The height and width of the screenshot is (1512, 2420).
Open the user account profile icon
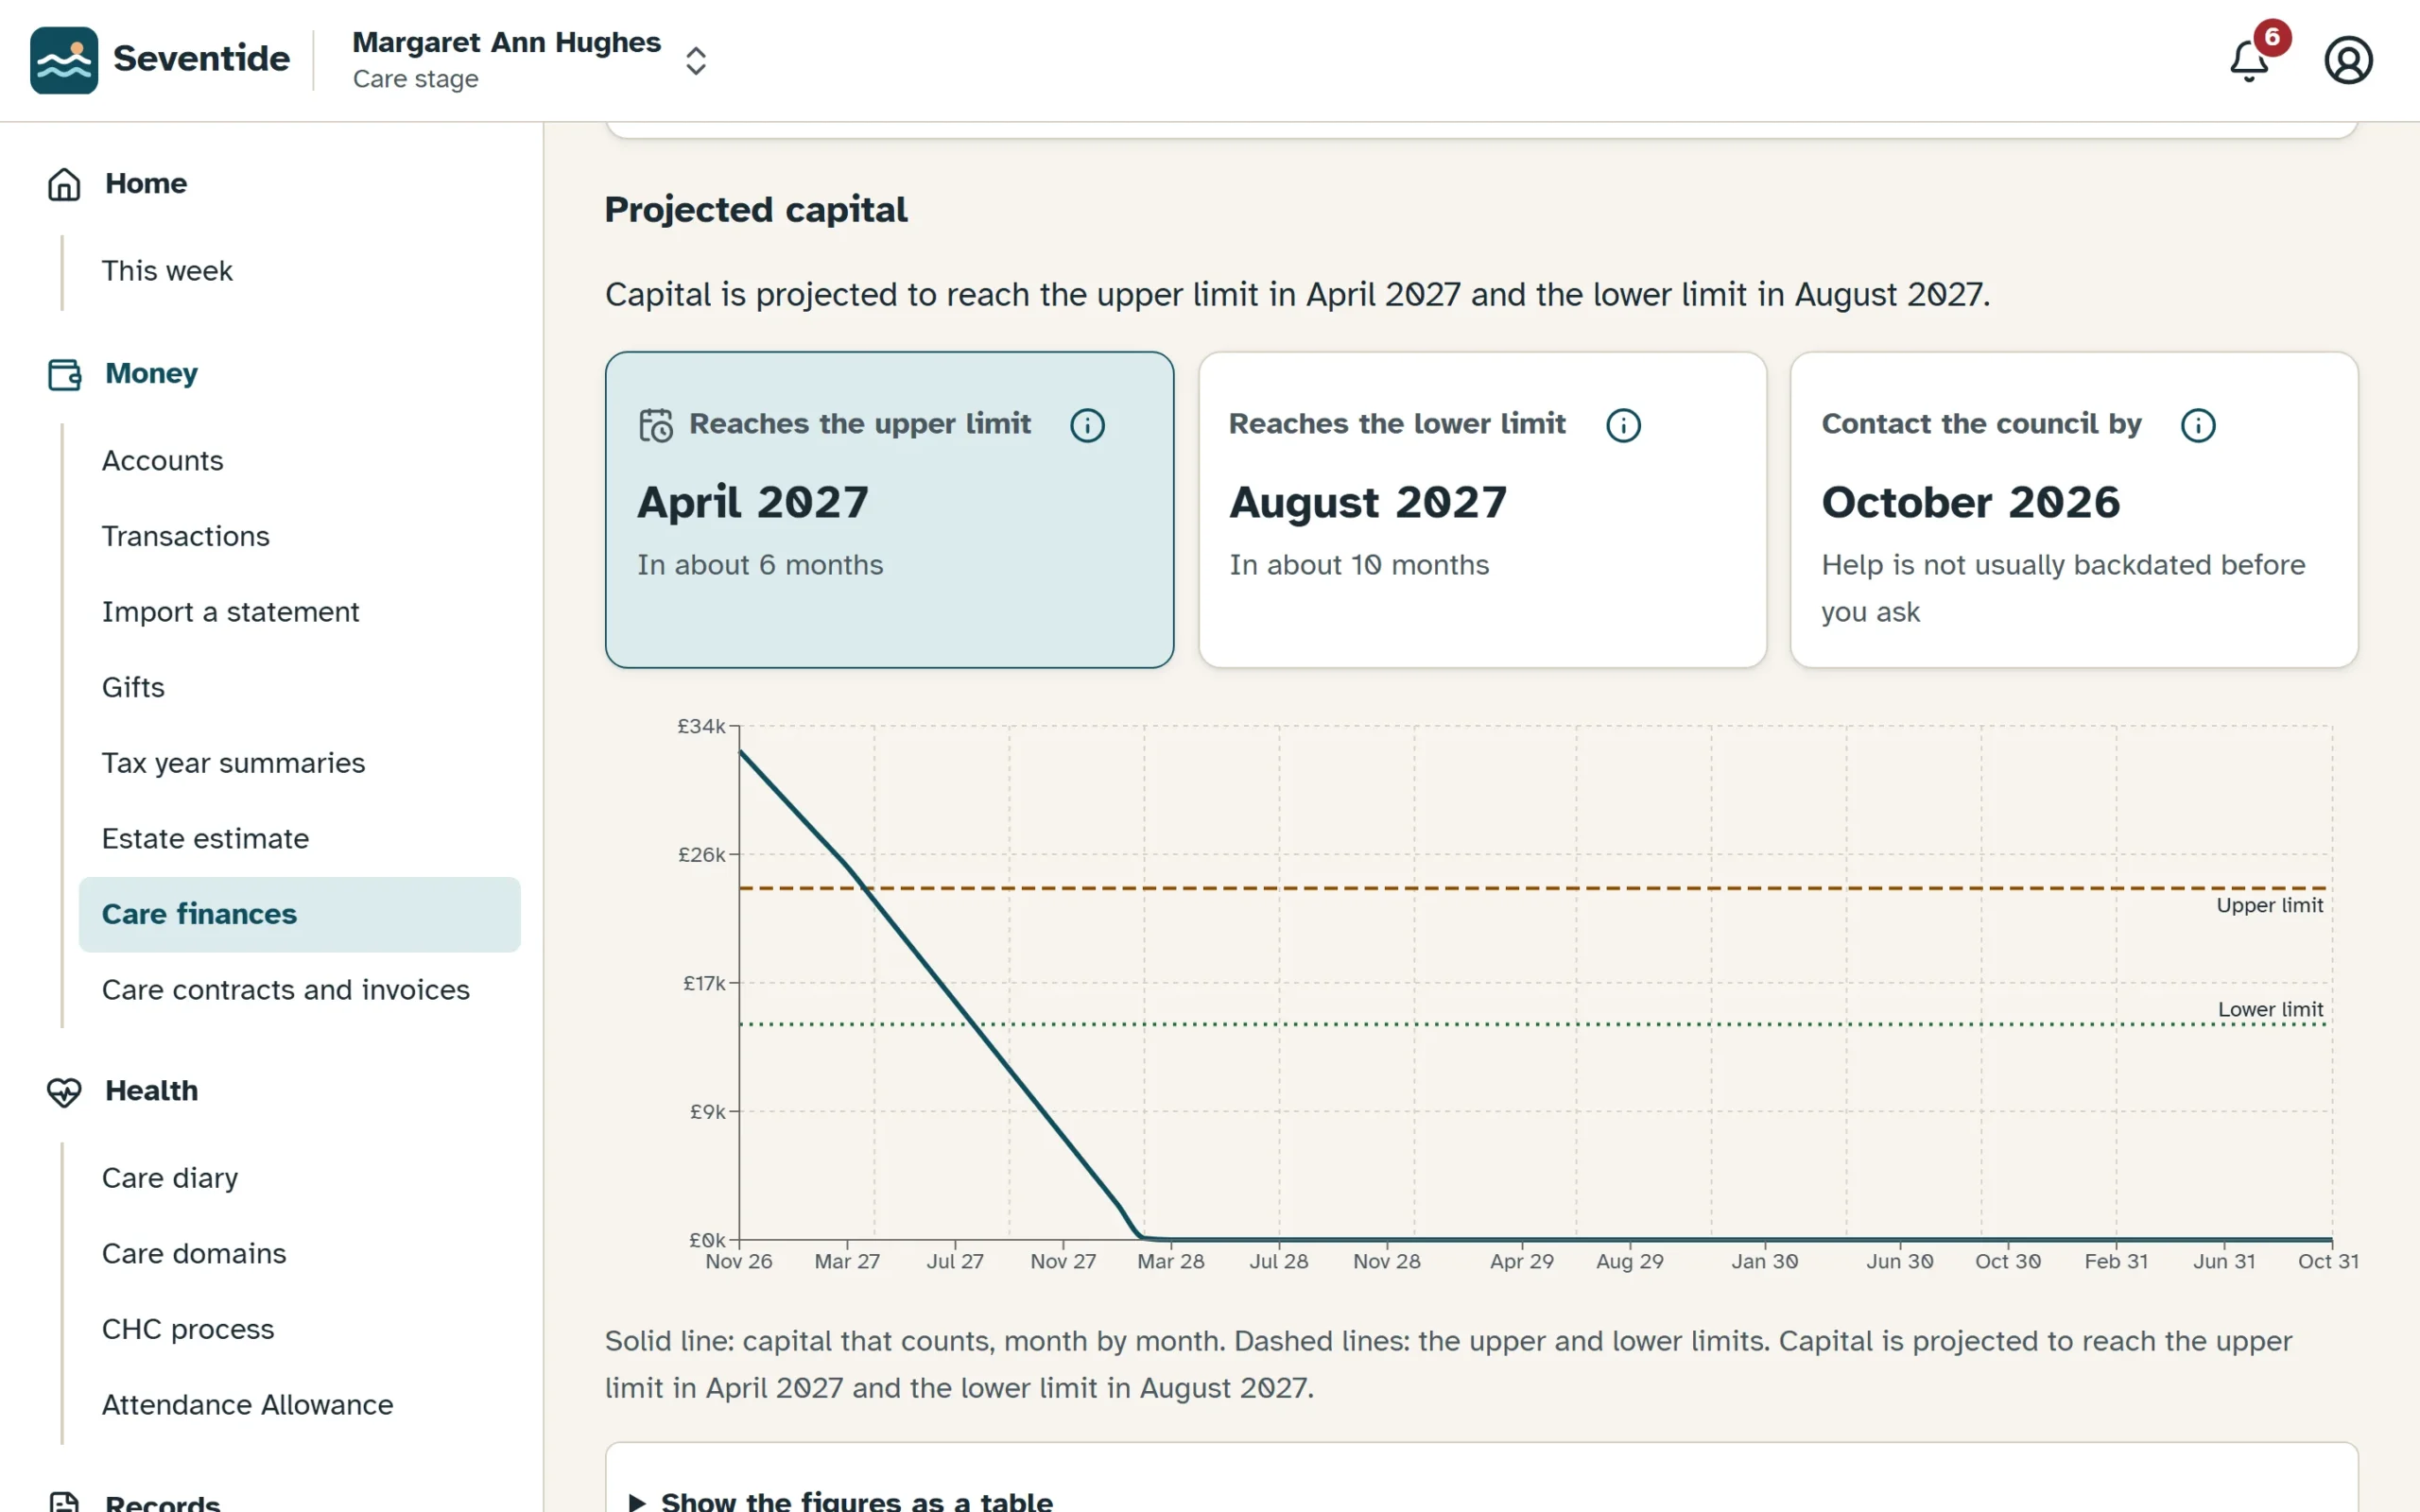coord(2348,60)
